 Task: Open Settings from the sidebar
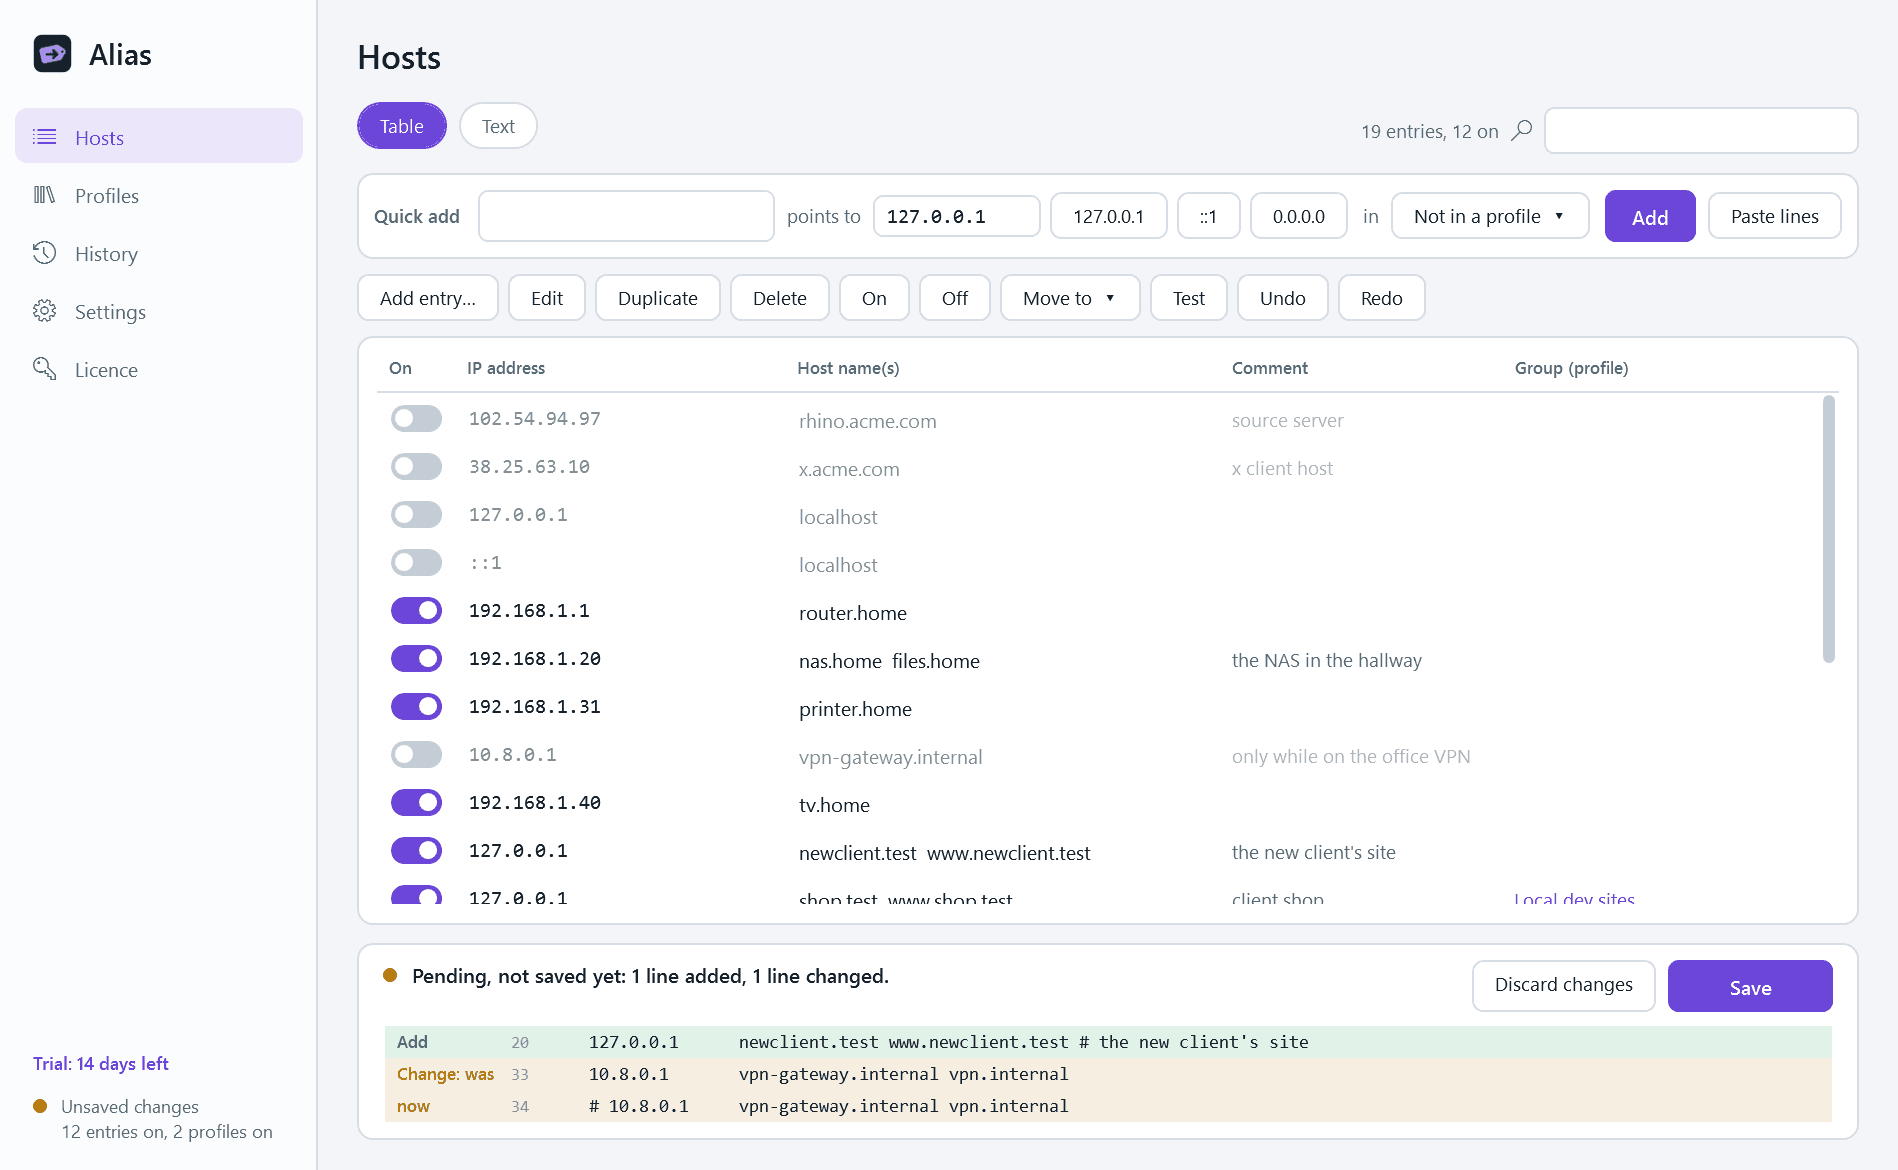[x=159, y=312]
